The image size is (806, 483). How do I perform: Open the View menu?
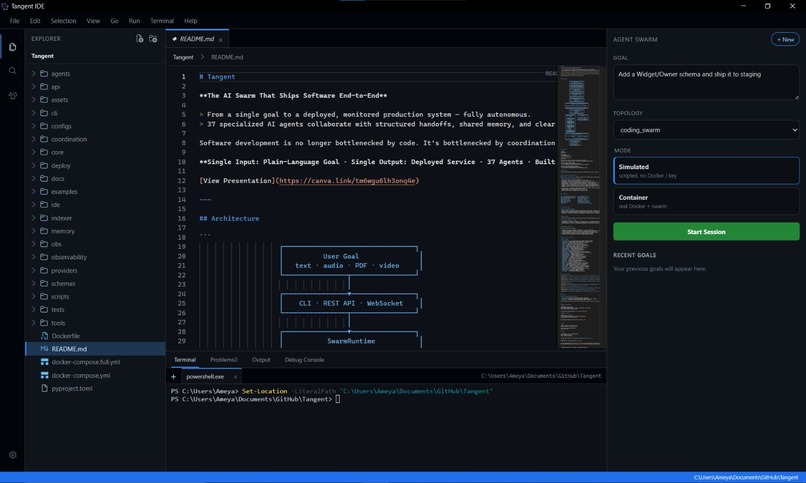[93, 21]
